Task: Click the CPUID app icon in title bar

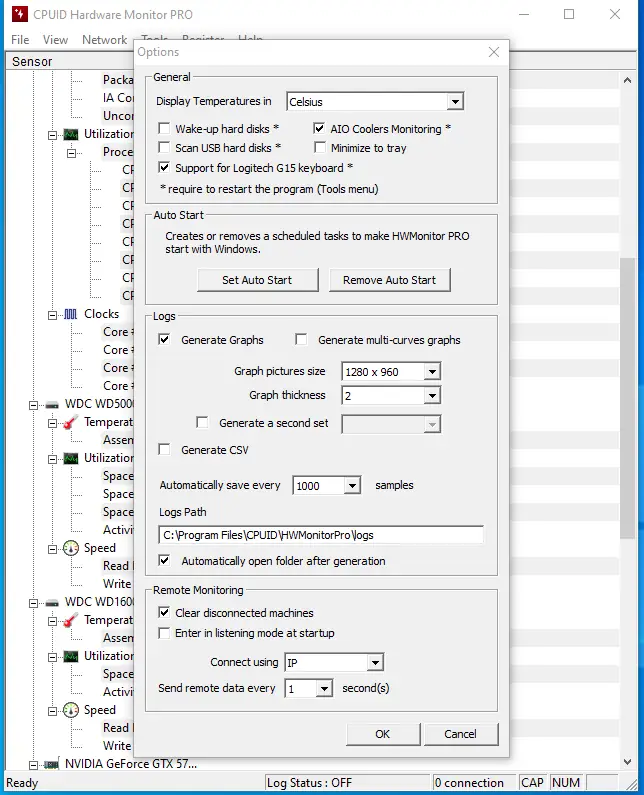Action: tap(20, 14)
